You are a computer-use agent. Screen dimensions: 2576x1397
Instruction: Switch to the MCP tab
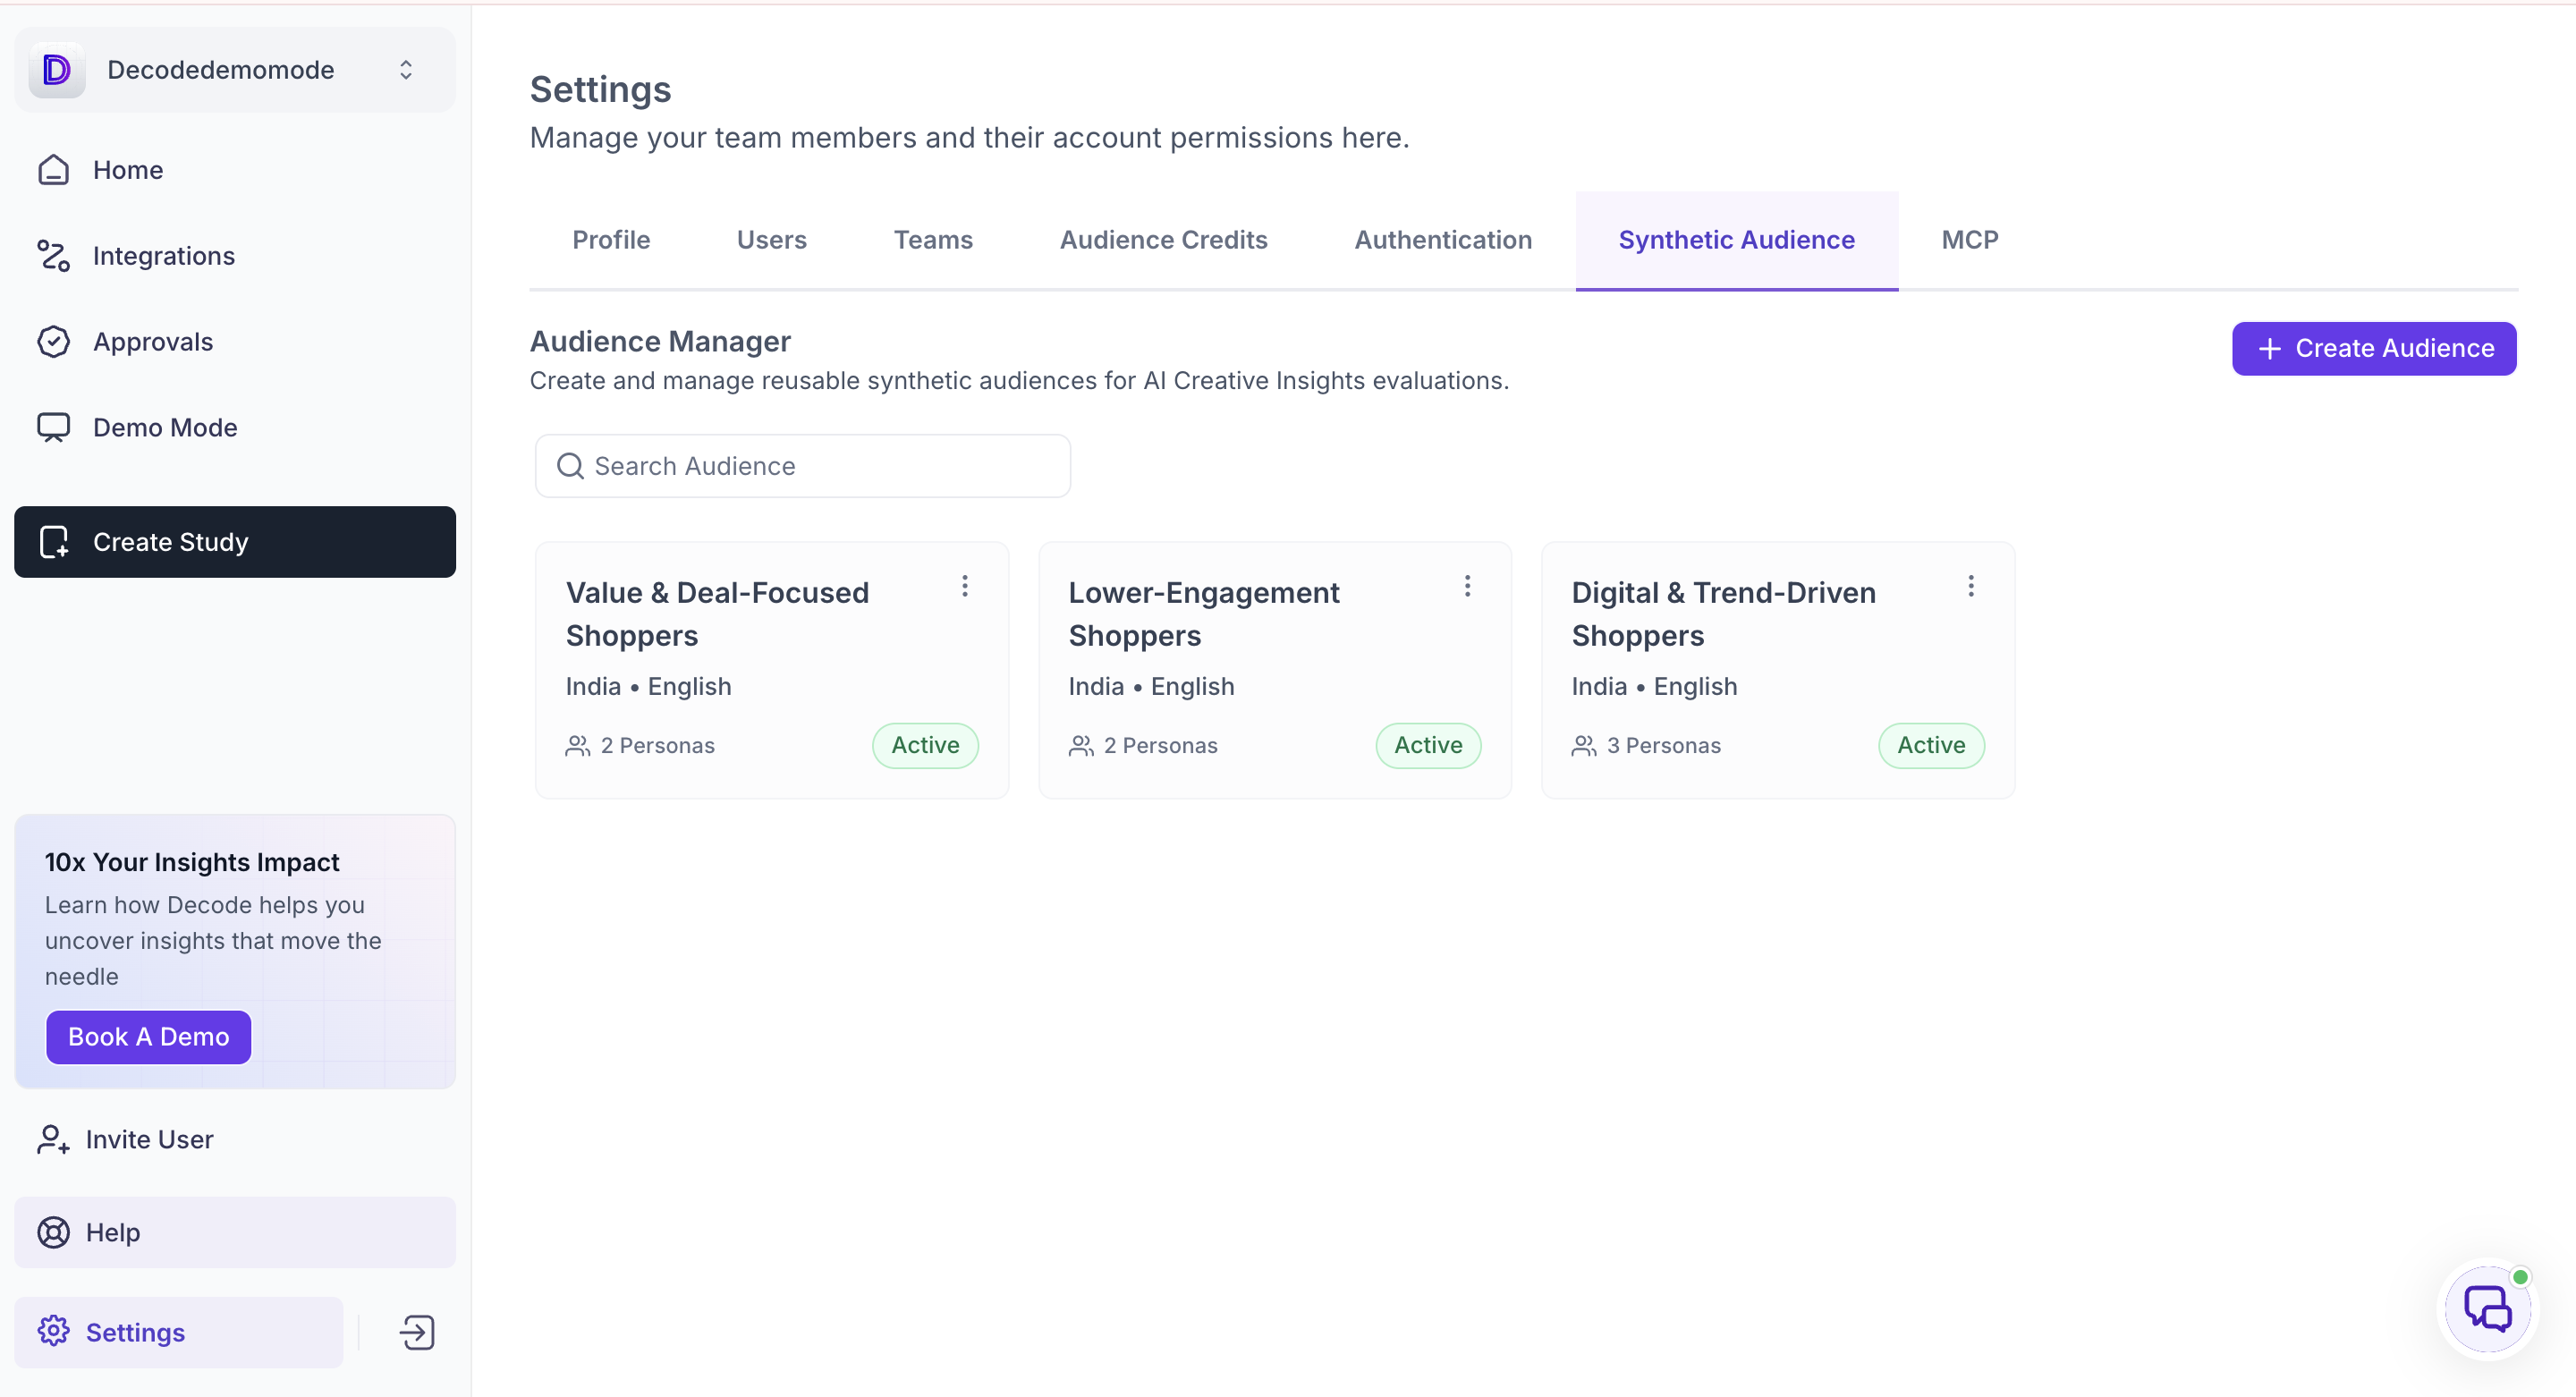click(1969, 240)
